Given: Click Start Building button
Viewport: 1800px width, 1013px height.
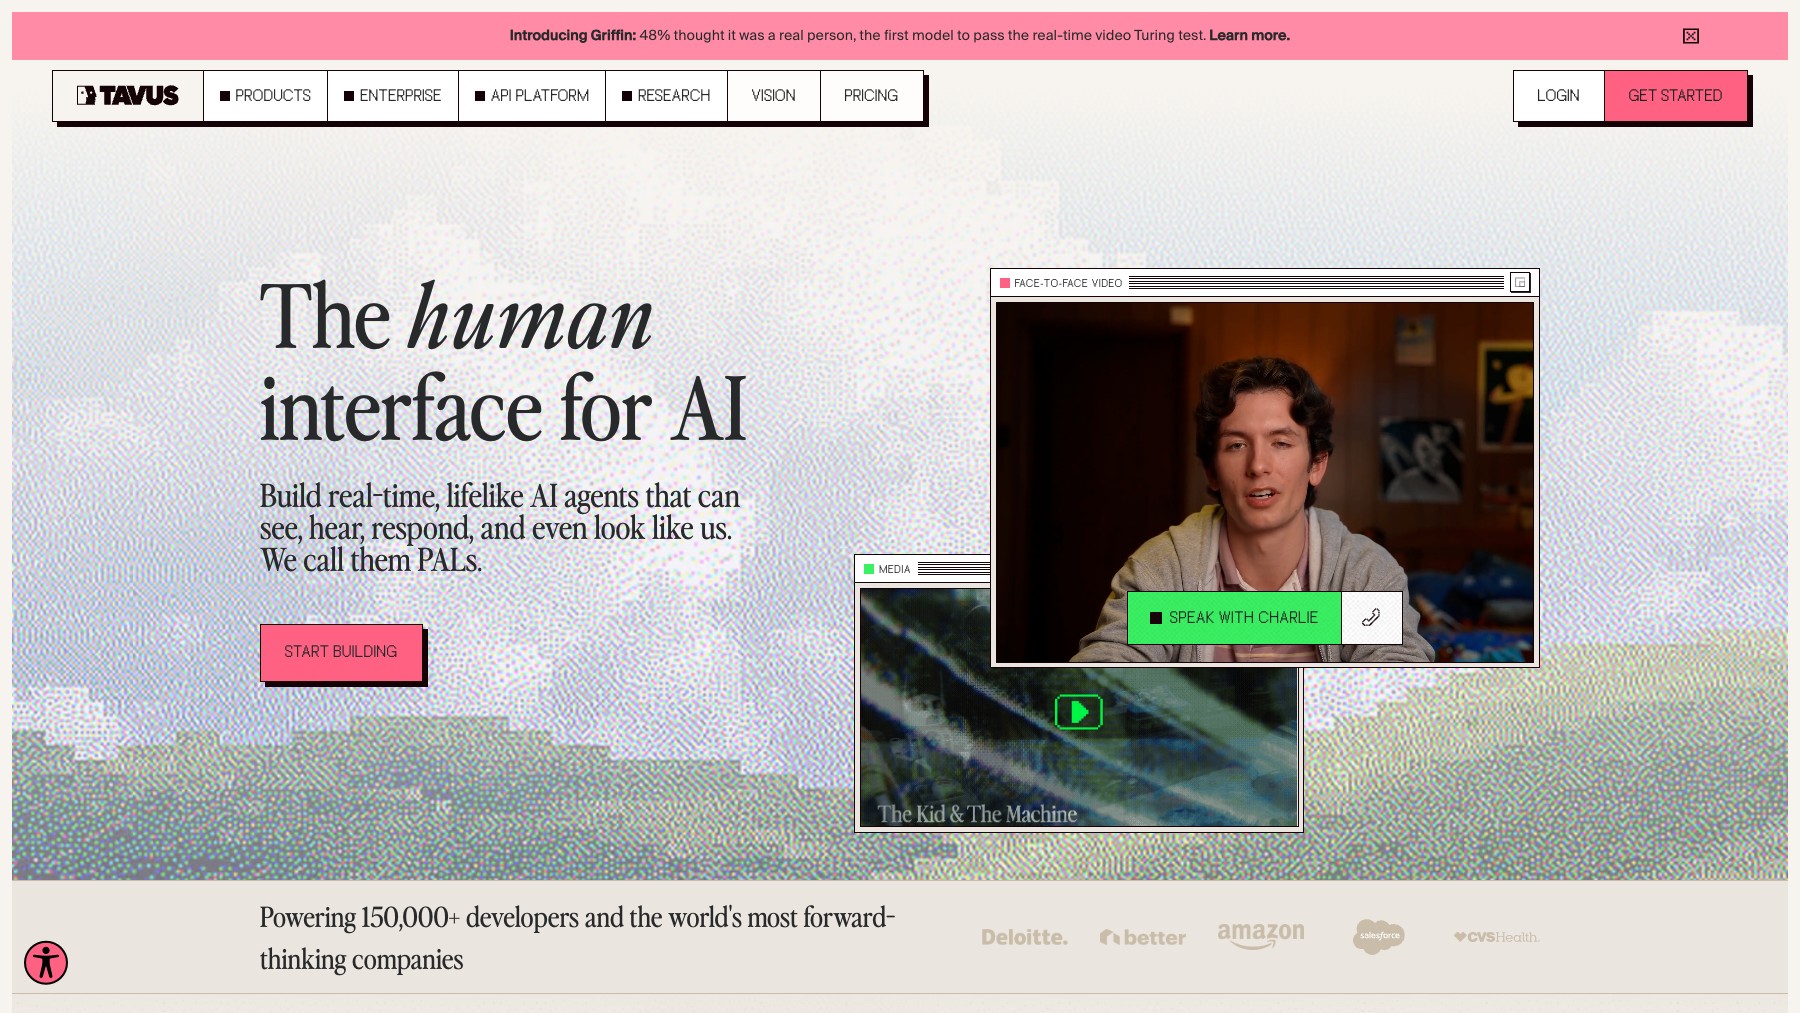Looking at the screenshot, I should point(341,652).
